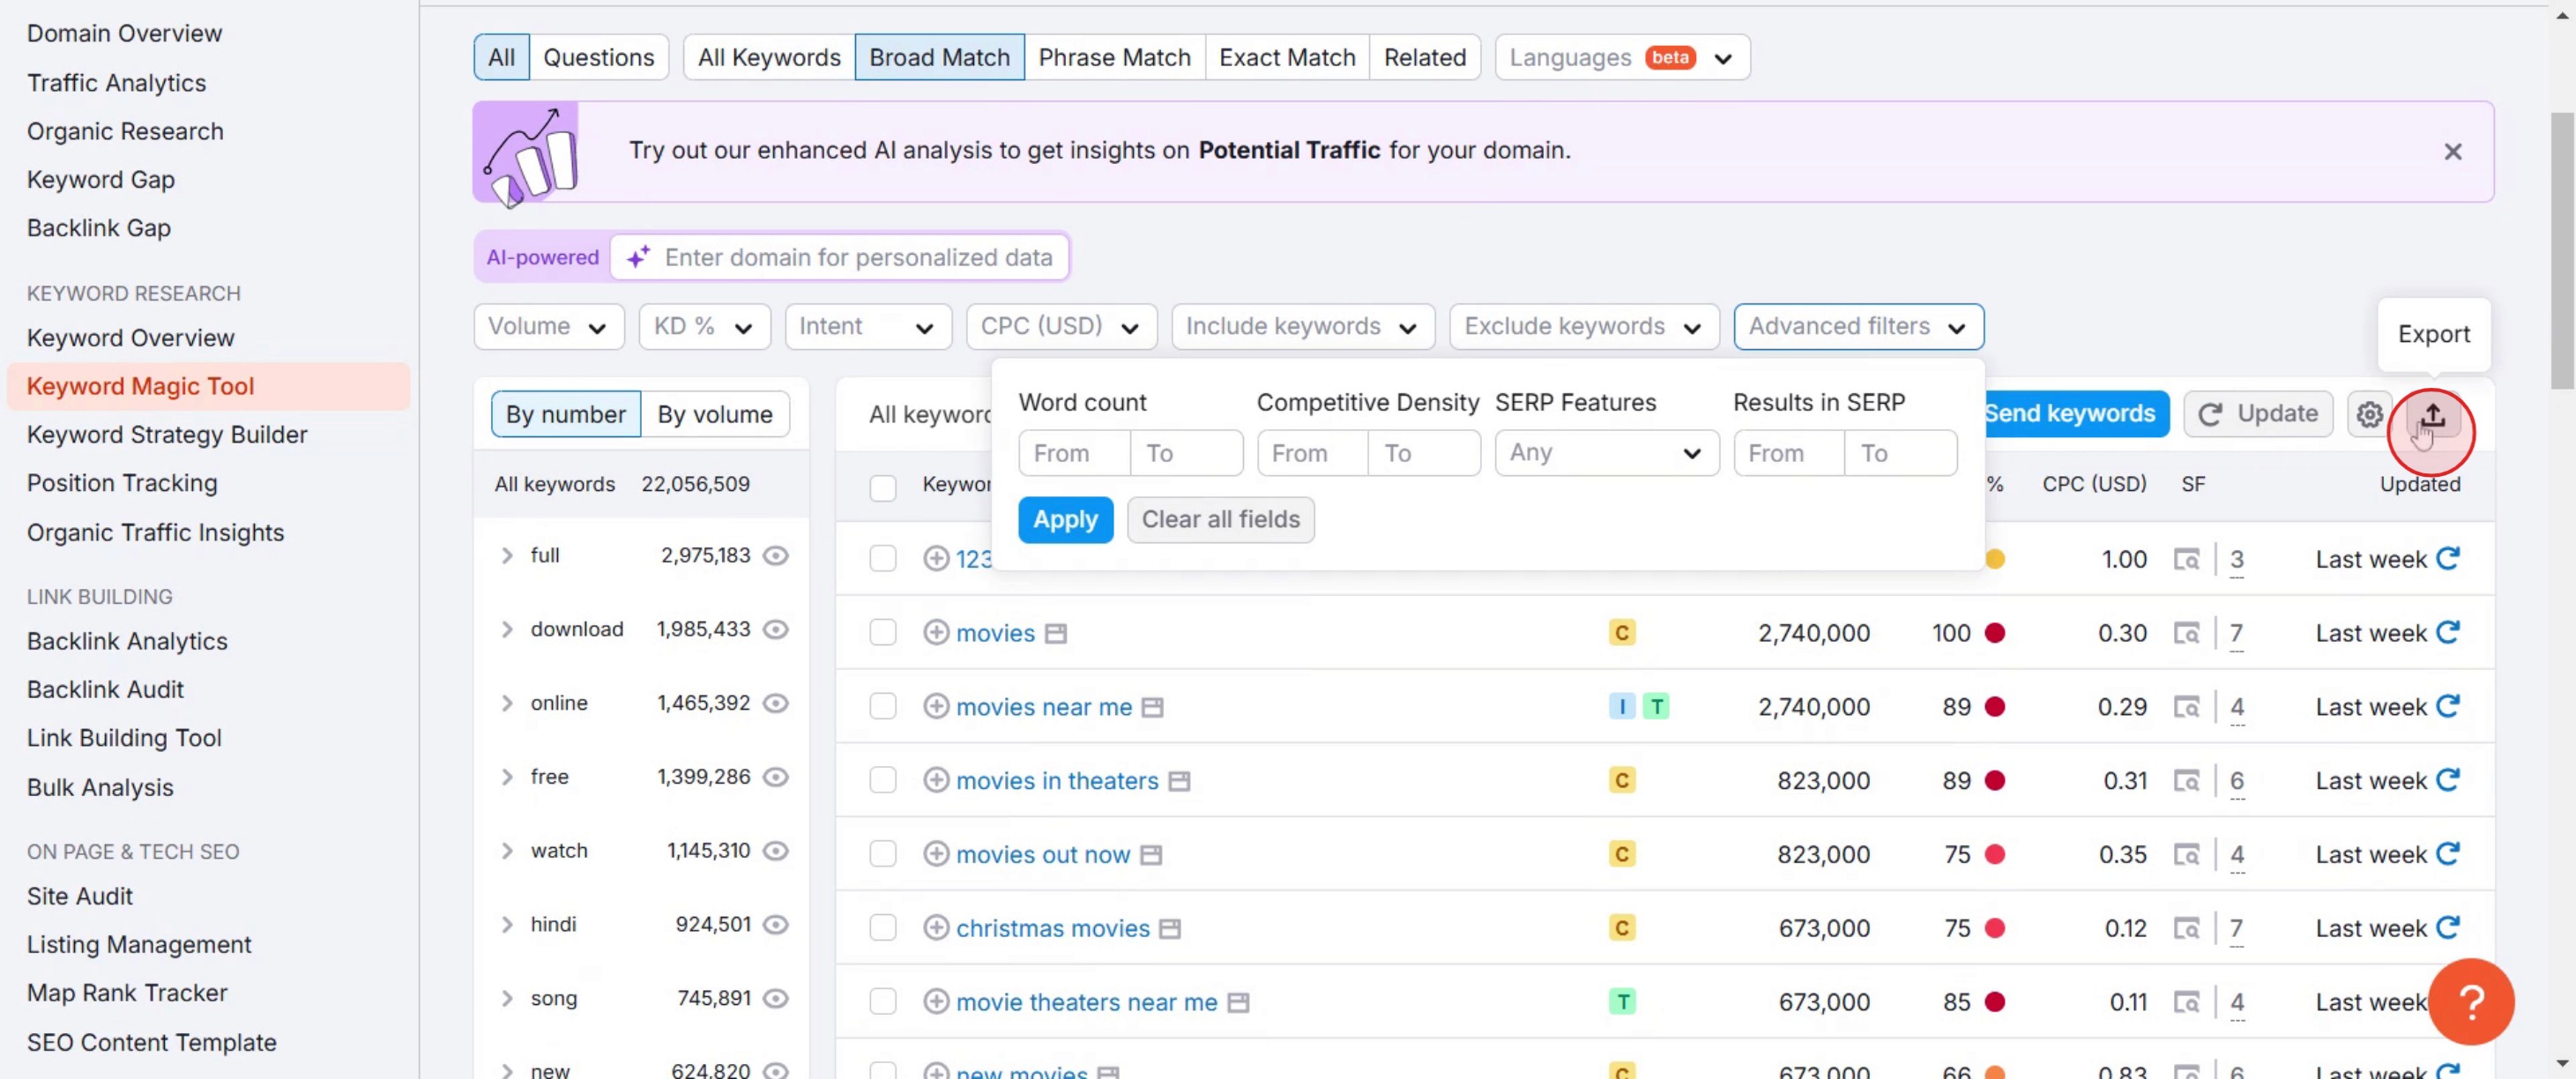Refresh the movies out now row

click(x=2447, y=854)
